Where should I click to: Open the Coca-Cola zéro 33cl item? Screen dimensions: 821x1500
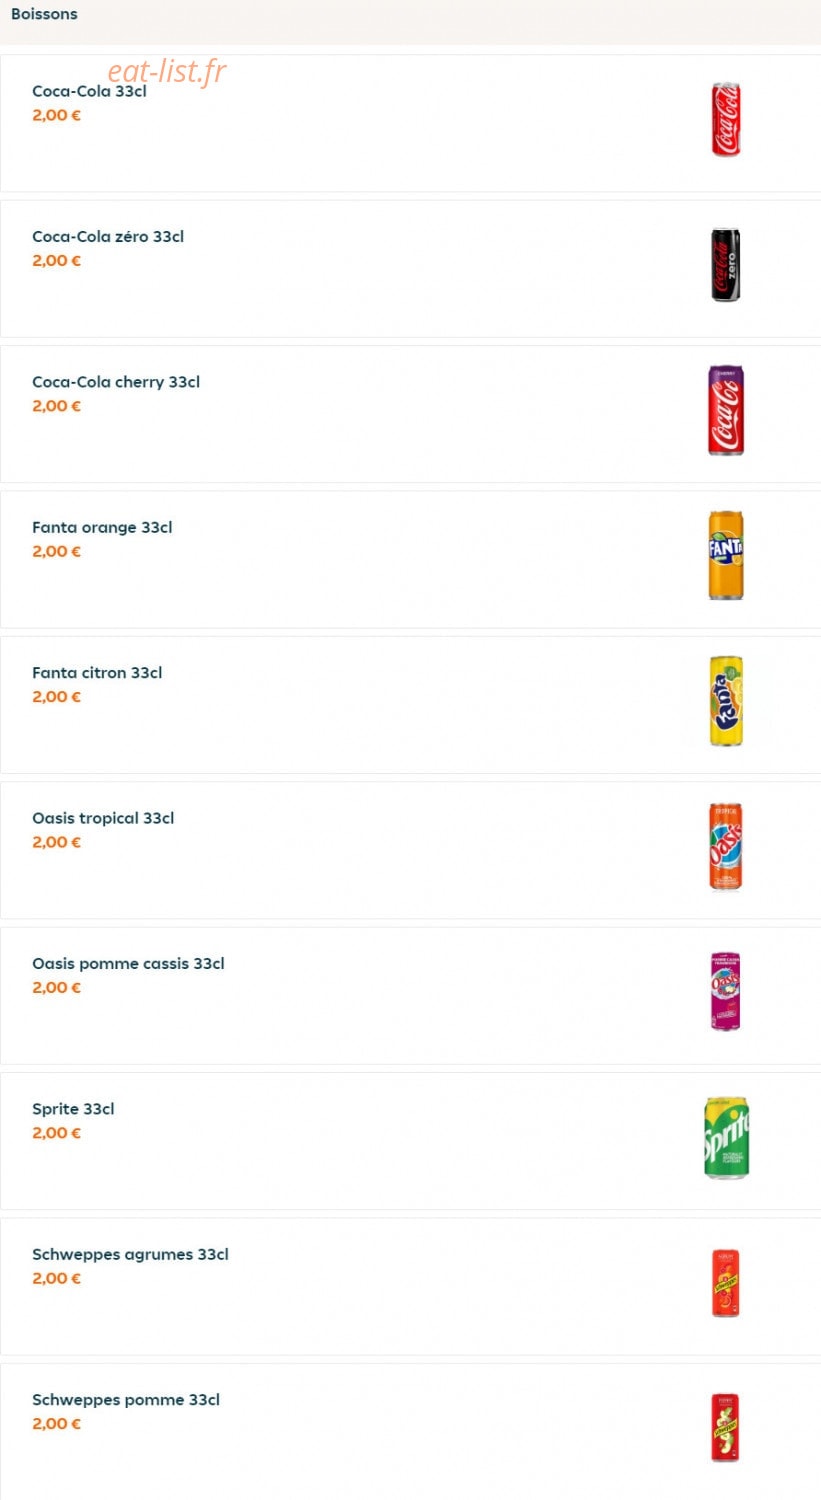pos(108,237)
